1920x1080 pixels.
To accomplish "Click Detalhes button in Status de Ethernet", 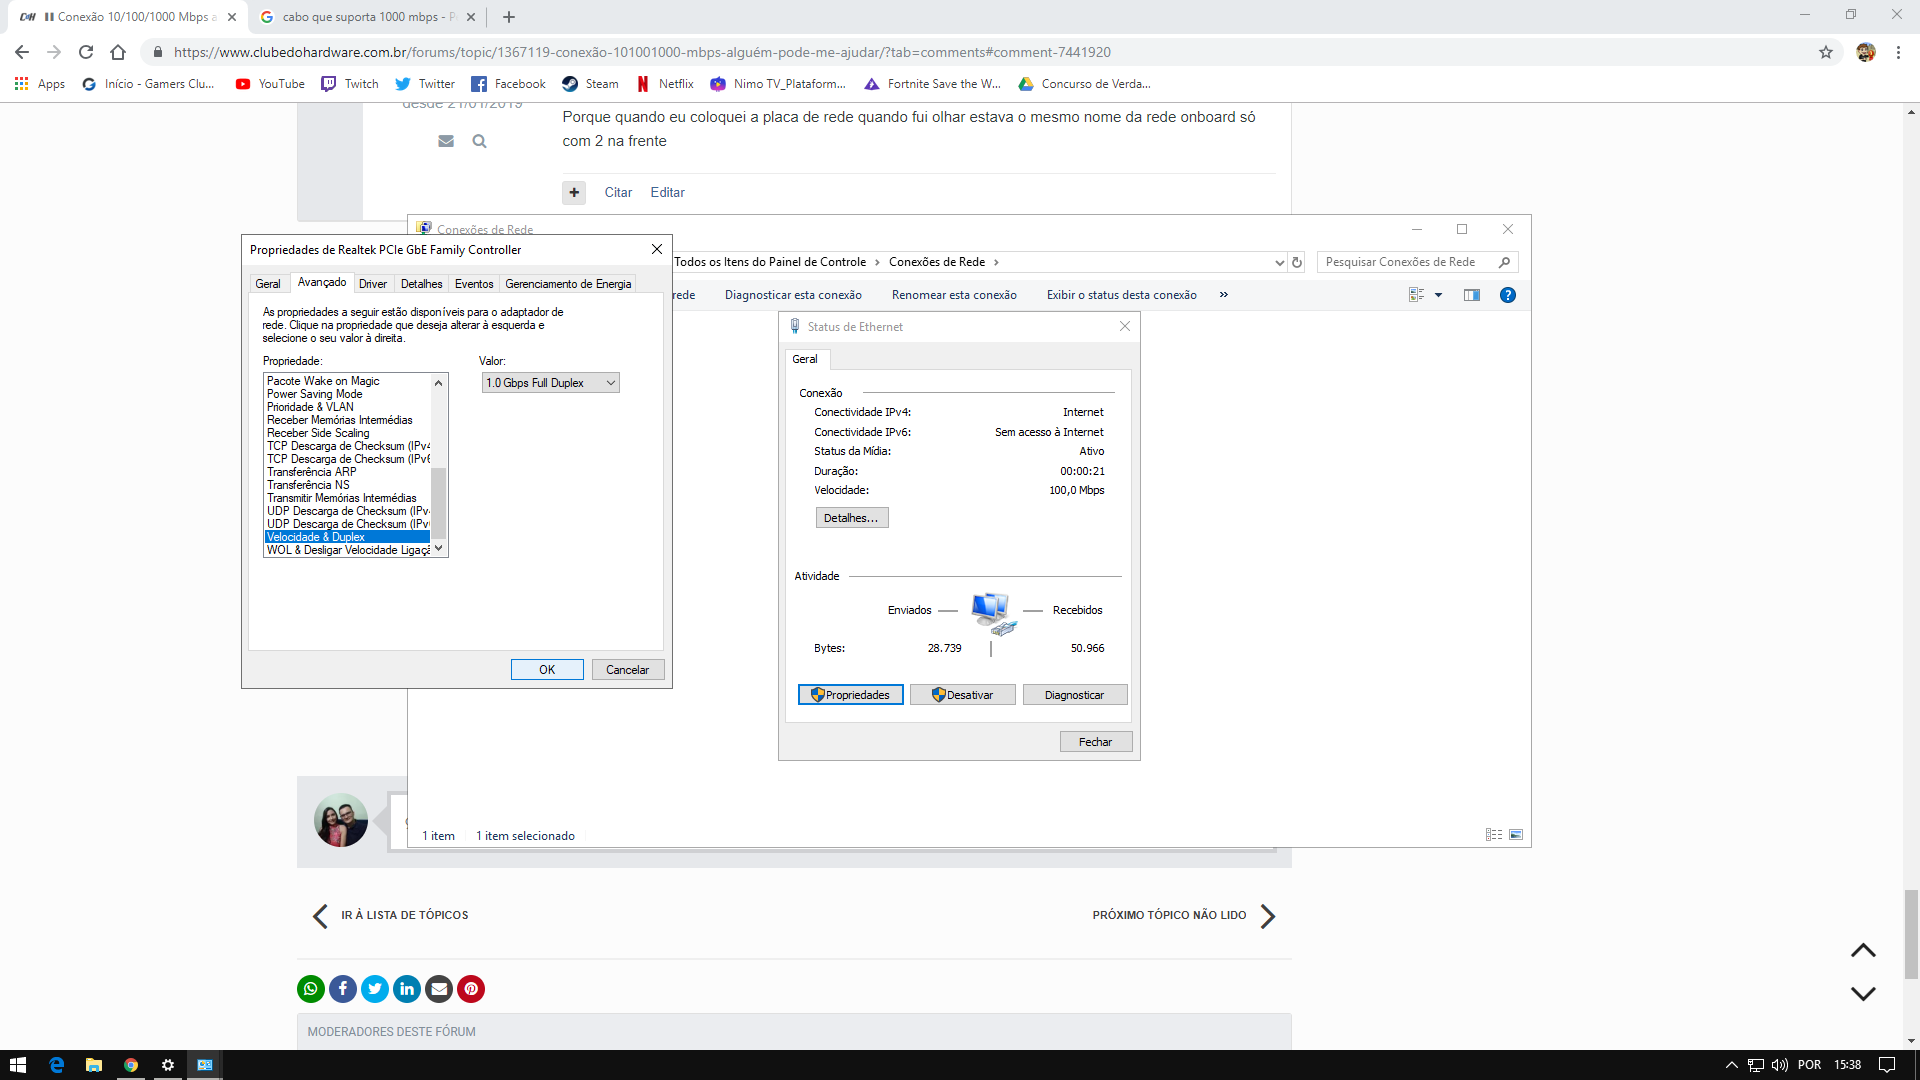I will (x=851, y=518).
